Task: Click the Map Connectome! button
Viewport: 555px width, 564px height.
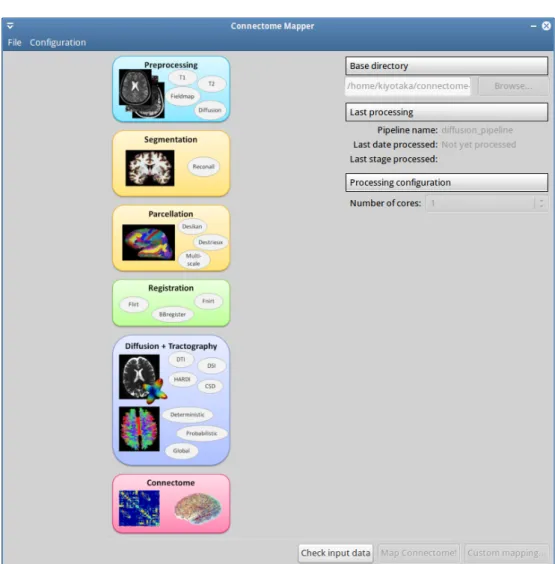Action: (x=418, y=553)
